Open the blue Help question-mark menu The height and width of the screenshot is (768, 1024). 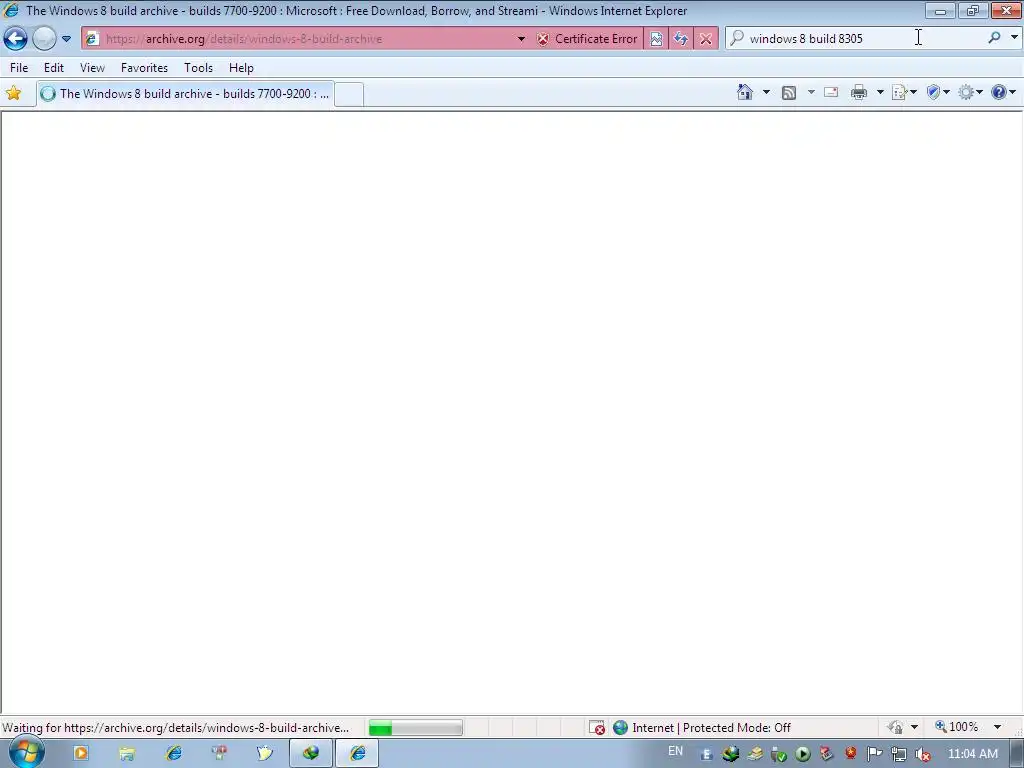1003,93
